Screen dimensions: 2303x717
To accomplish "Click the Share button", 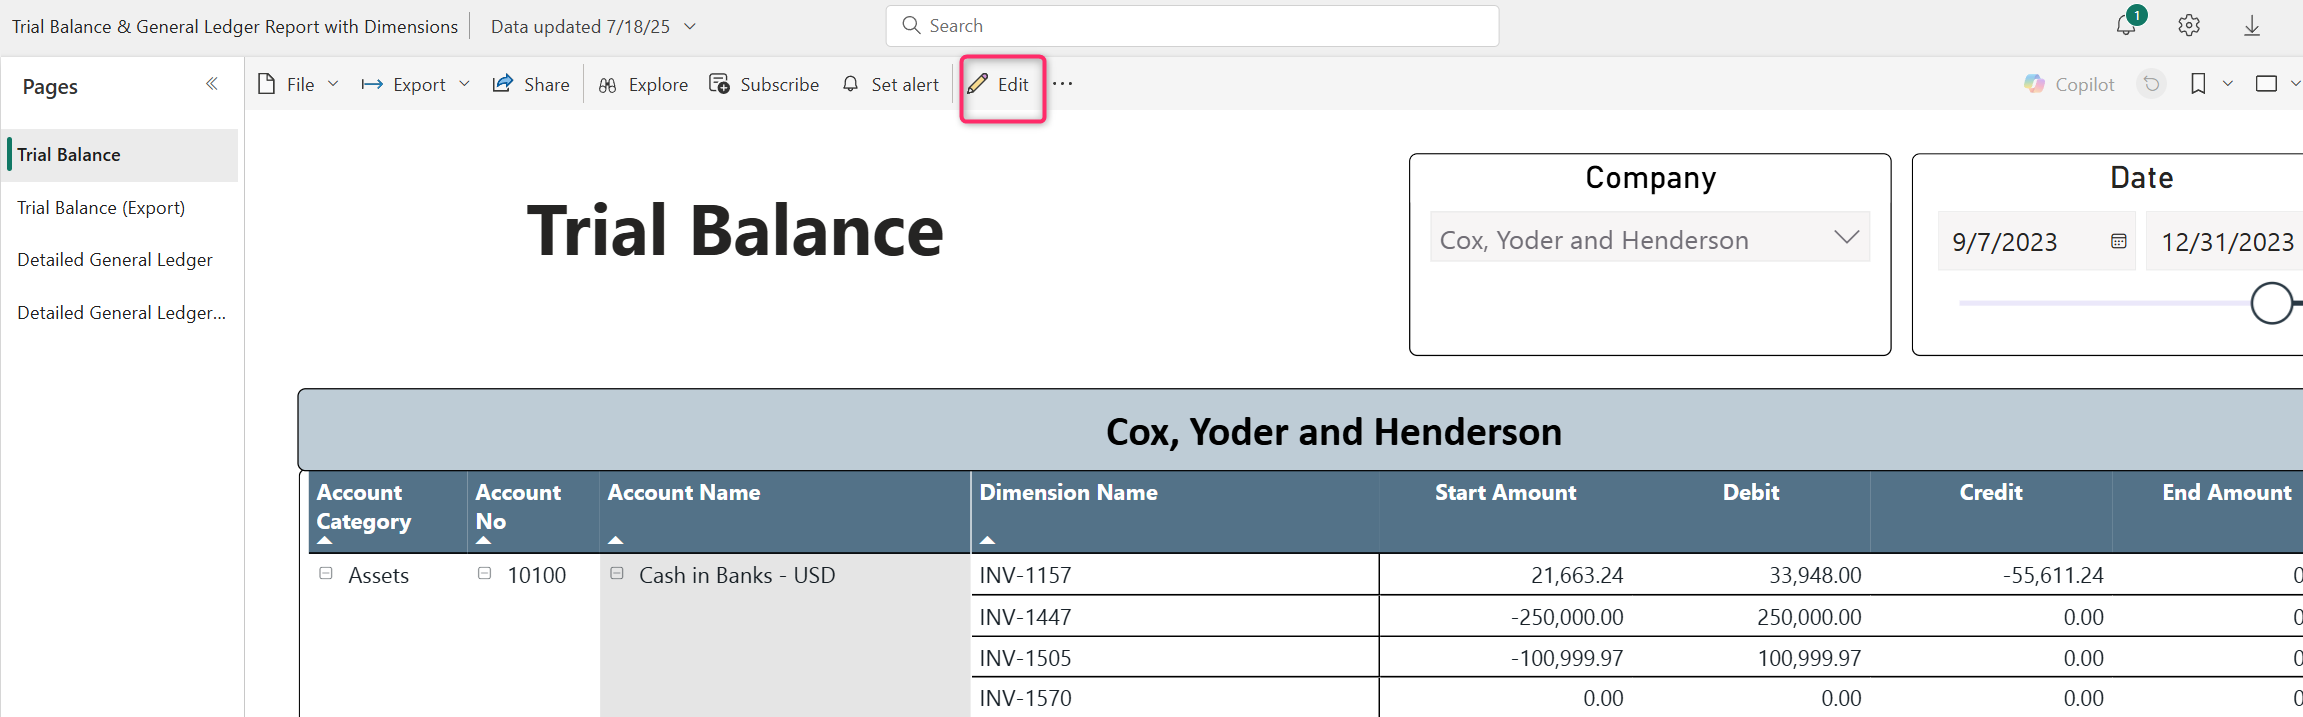I will (x=531, y=85).
